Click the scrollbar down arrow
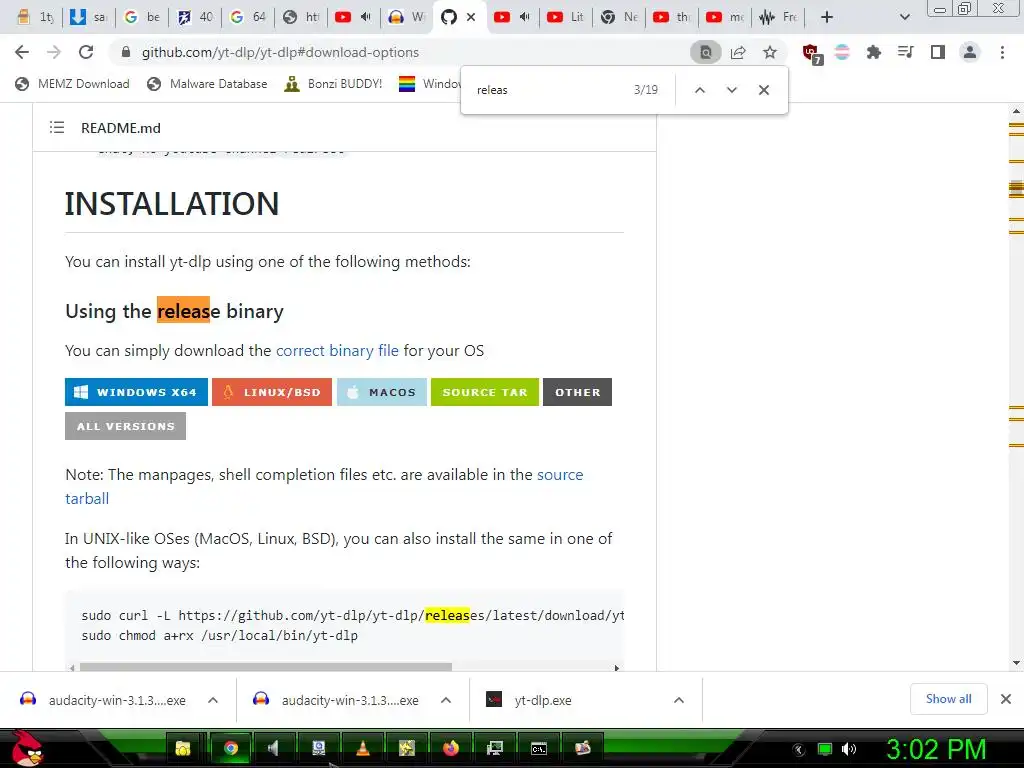Screen dimensions: 1024x768 pyautogui.click(x=1016, y=663)
